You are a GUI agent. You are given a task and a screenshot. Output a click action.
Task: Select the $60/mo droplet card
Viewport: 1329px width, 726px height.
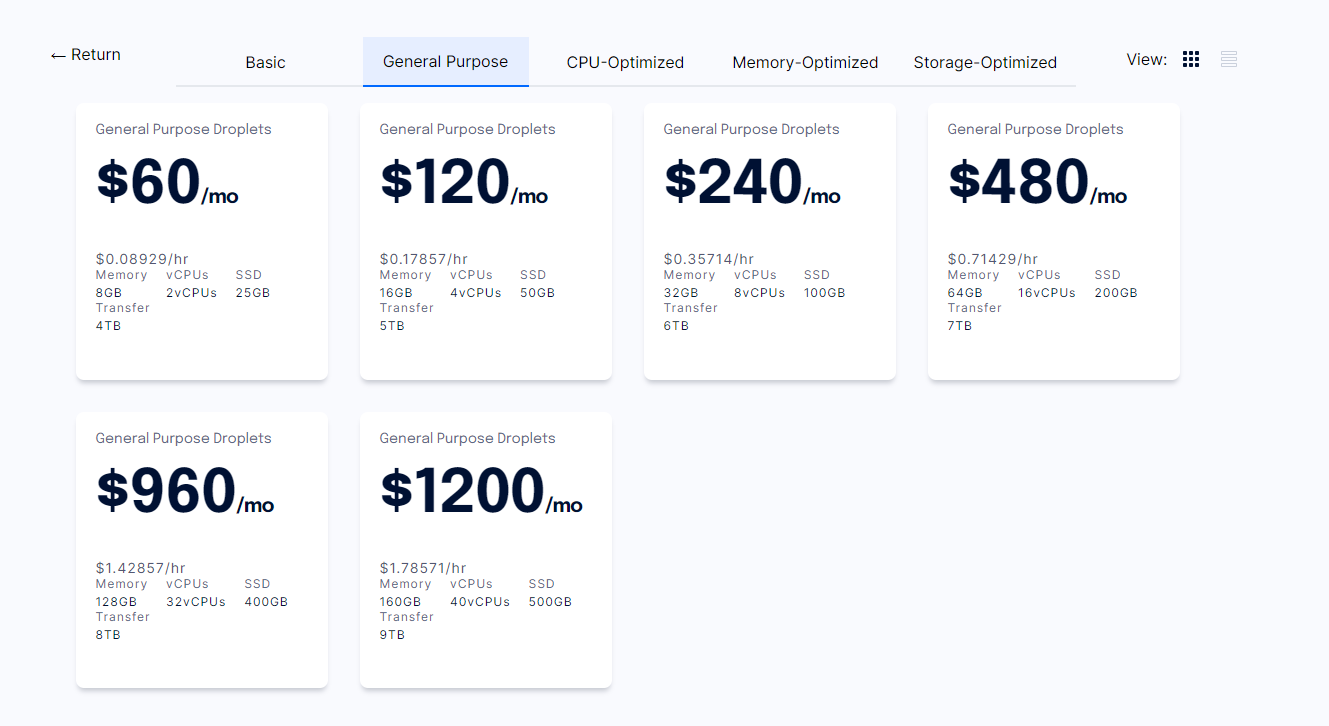coord(202,241)
